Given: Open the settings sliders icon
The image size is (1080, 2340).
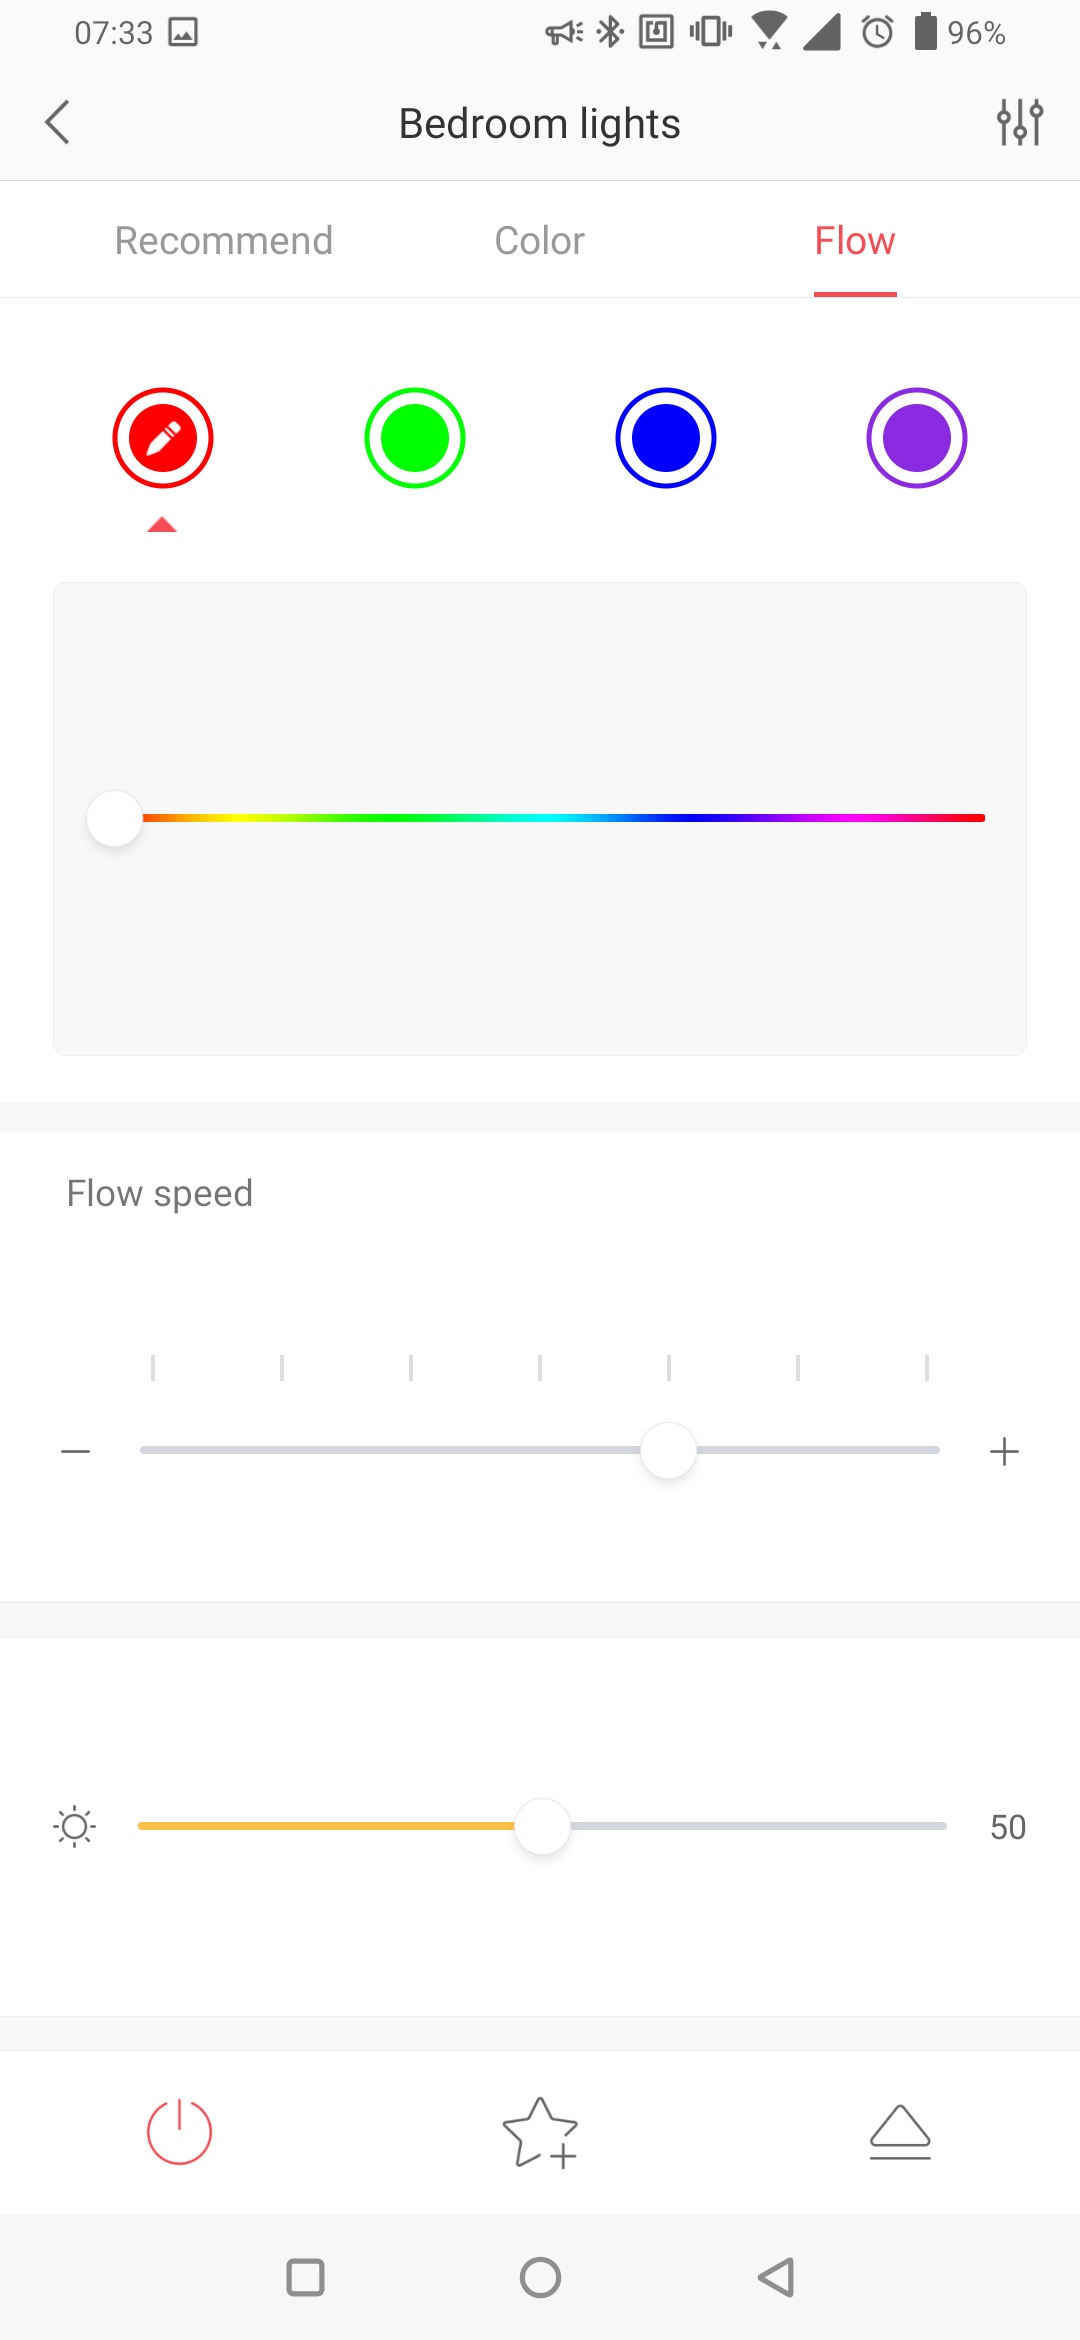Looking at the screenshot, I should 1020,123.
